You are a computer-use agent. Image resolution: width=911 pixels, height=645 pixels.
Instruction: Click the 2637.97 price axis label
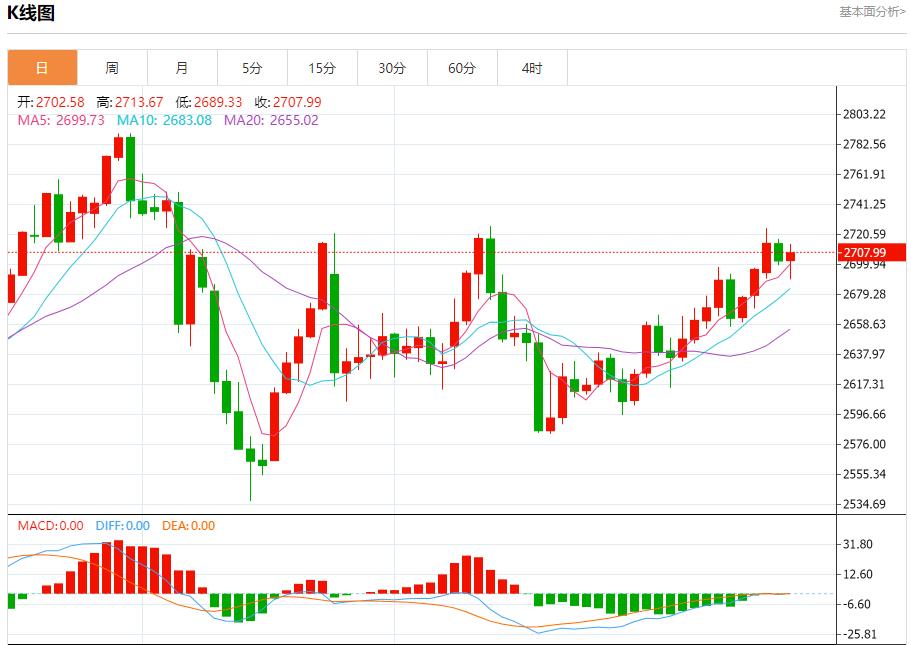tap(865, 354)
